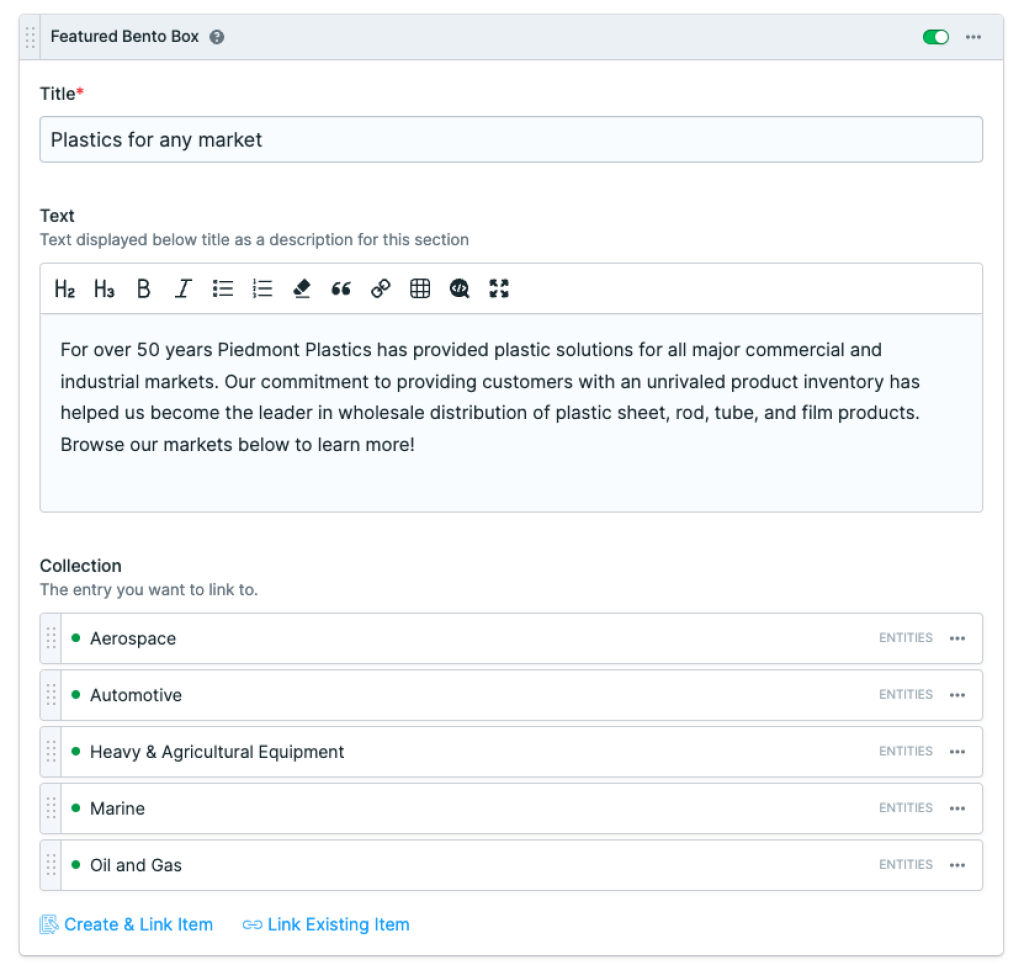This screenshot has height=964, width=1024.
Task: Insert a hyperlink in the Text editor
Action: point(380,289)
